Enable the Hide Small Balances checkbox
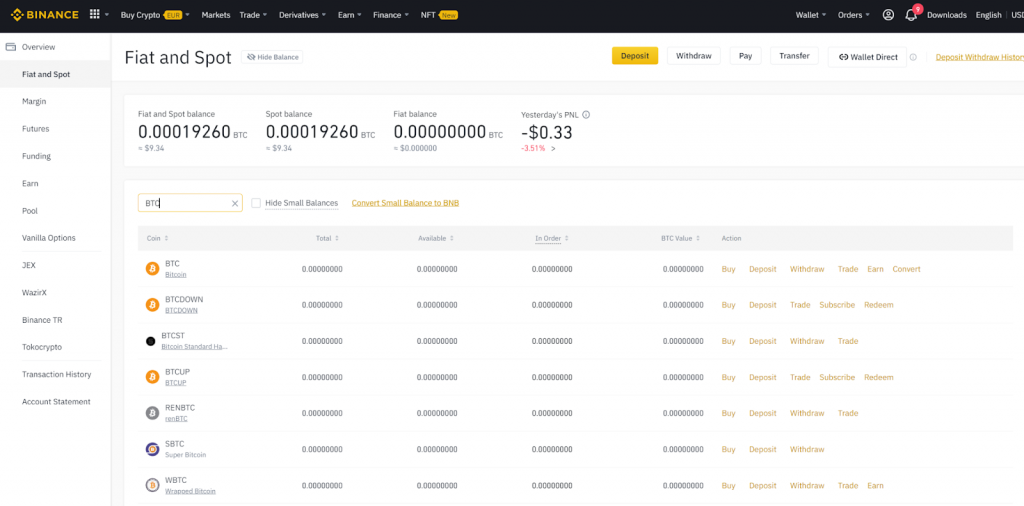 (x=256, y=203)
